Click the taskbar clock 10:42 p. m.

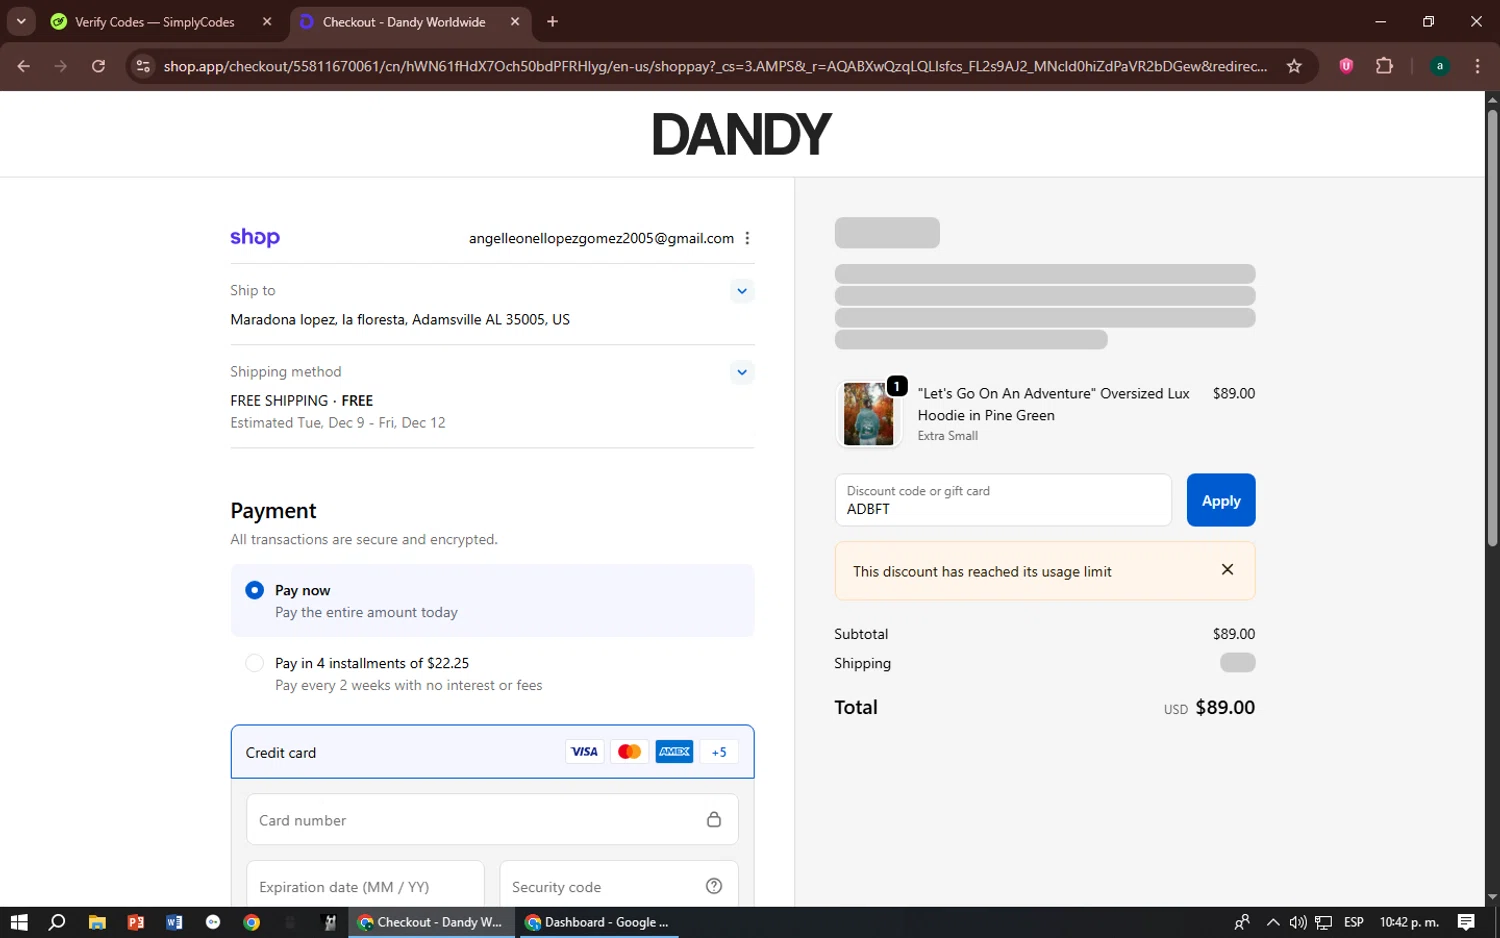coord(1409,922)
